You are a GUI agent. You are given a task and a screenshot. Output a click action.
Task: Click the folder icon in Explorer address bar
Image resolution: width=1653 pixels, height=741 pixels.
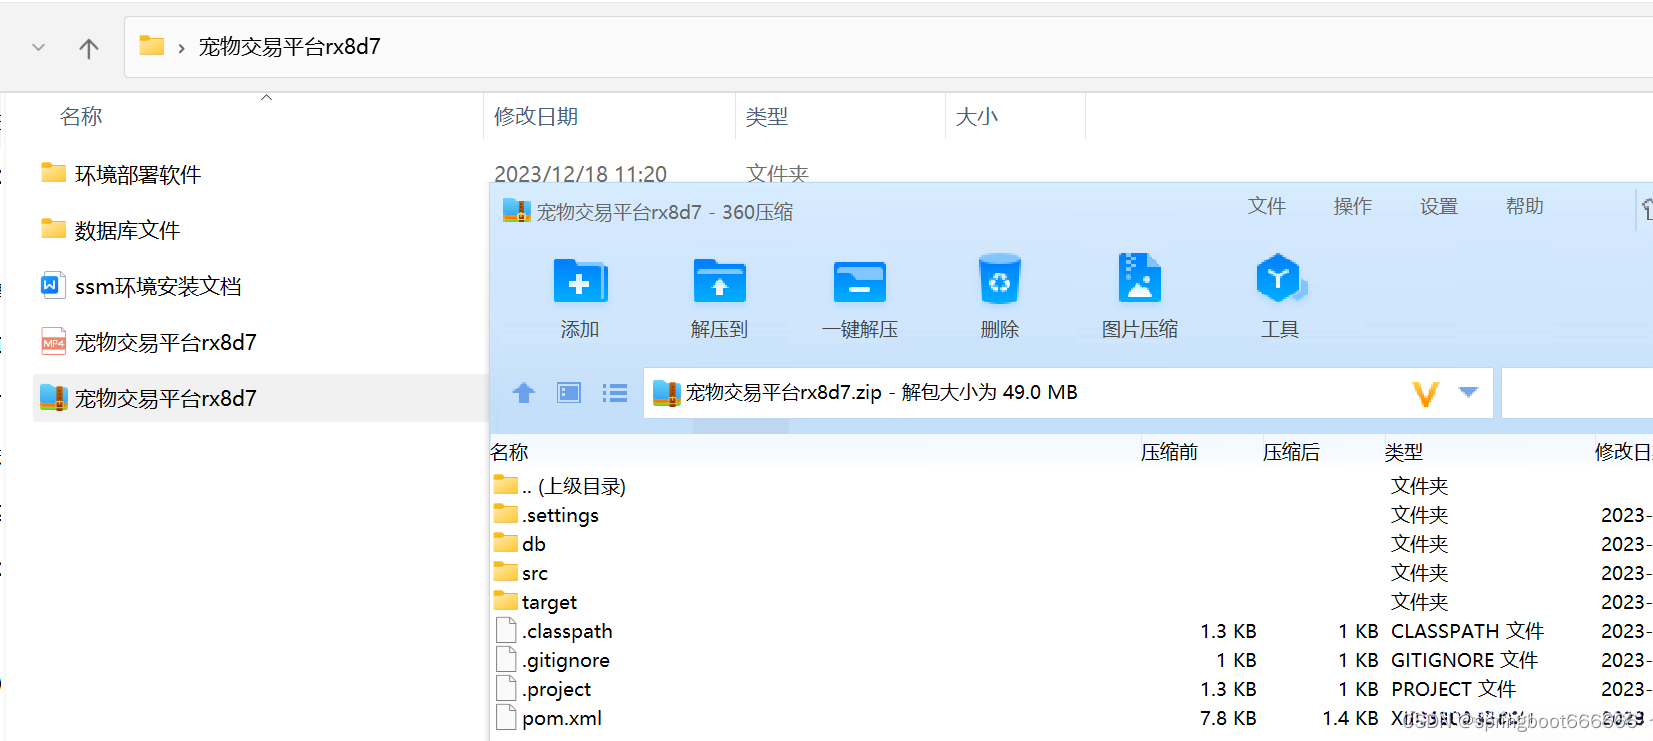[x=152, y=46]
